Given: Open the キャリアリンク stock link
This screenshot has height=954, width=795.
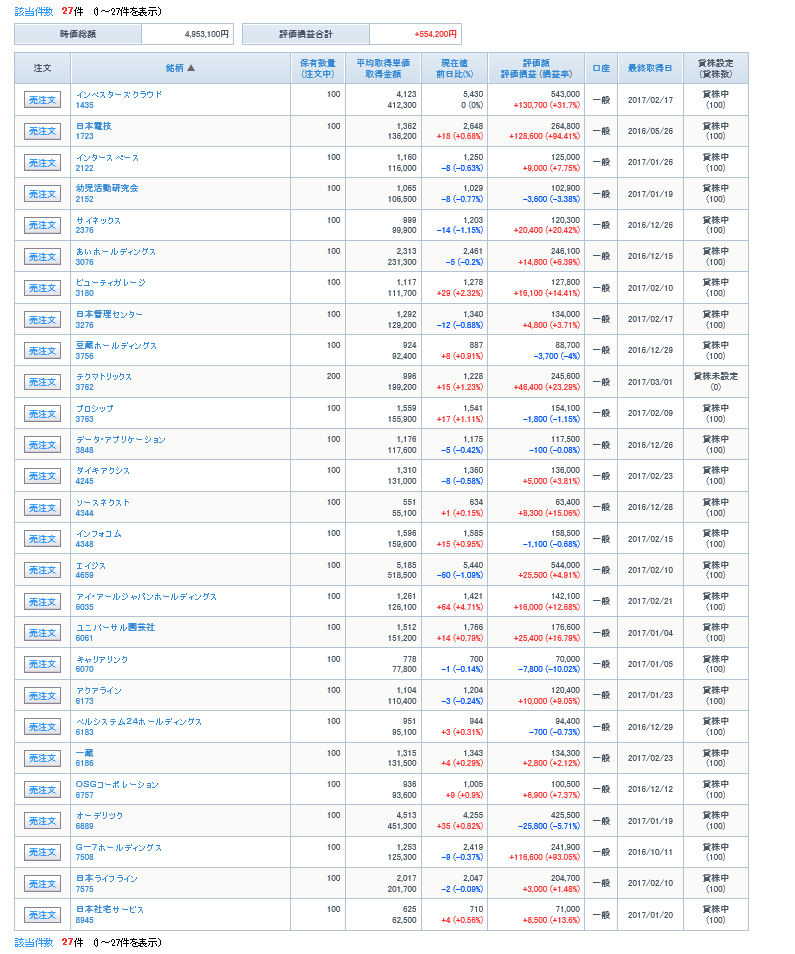Looking at the screenshot, I should click(x=102, y=659).
